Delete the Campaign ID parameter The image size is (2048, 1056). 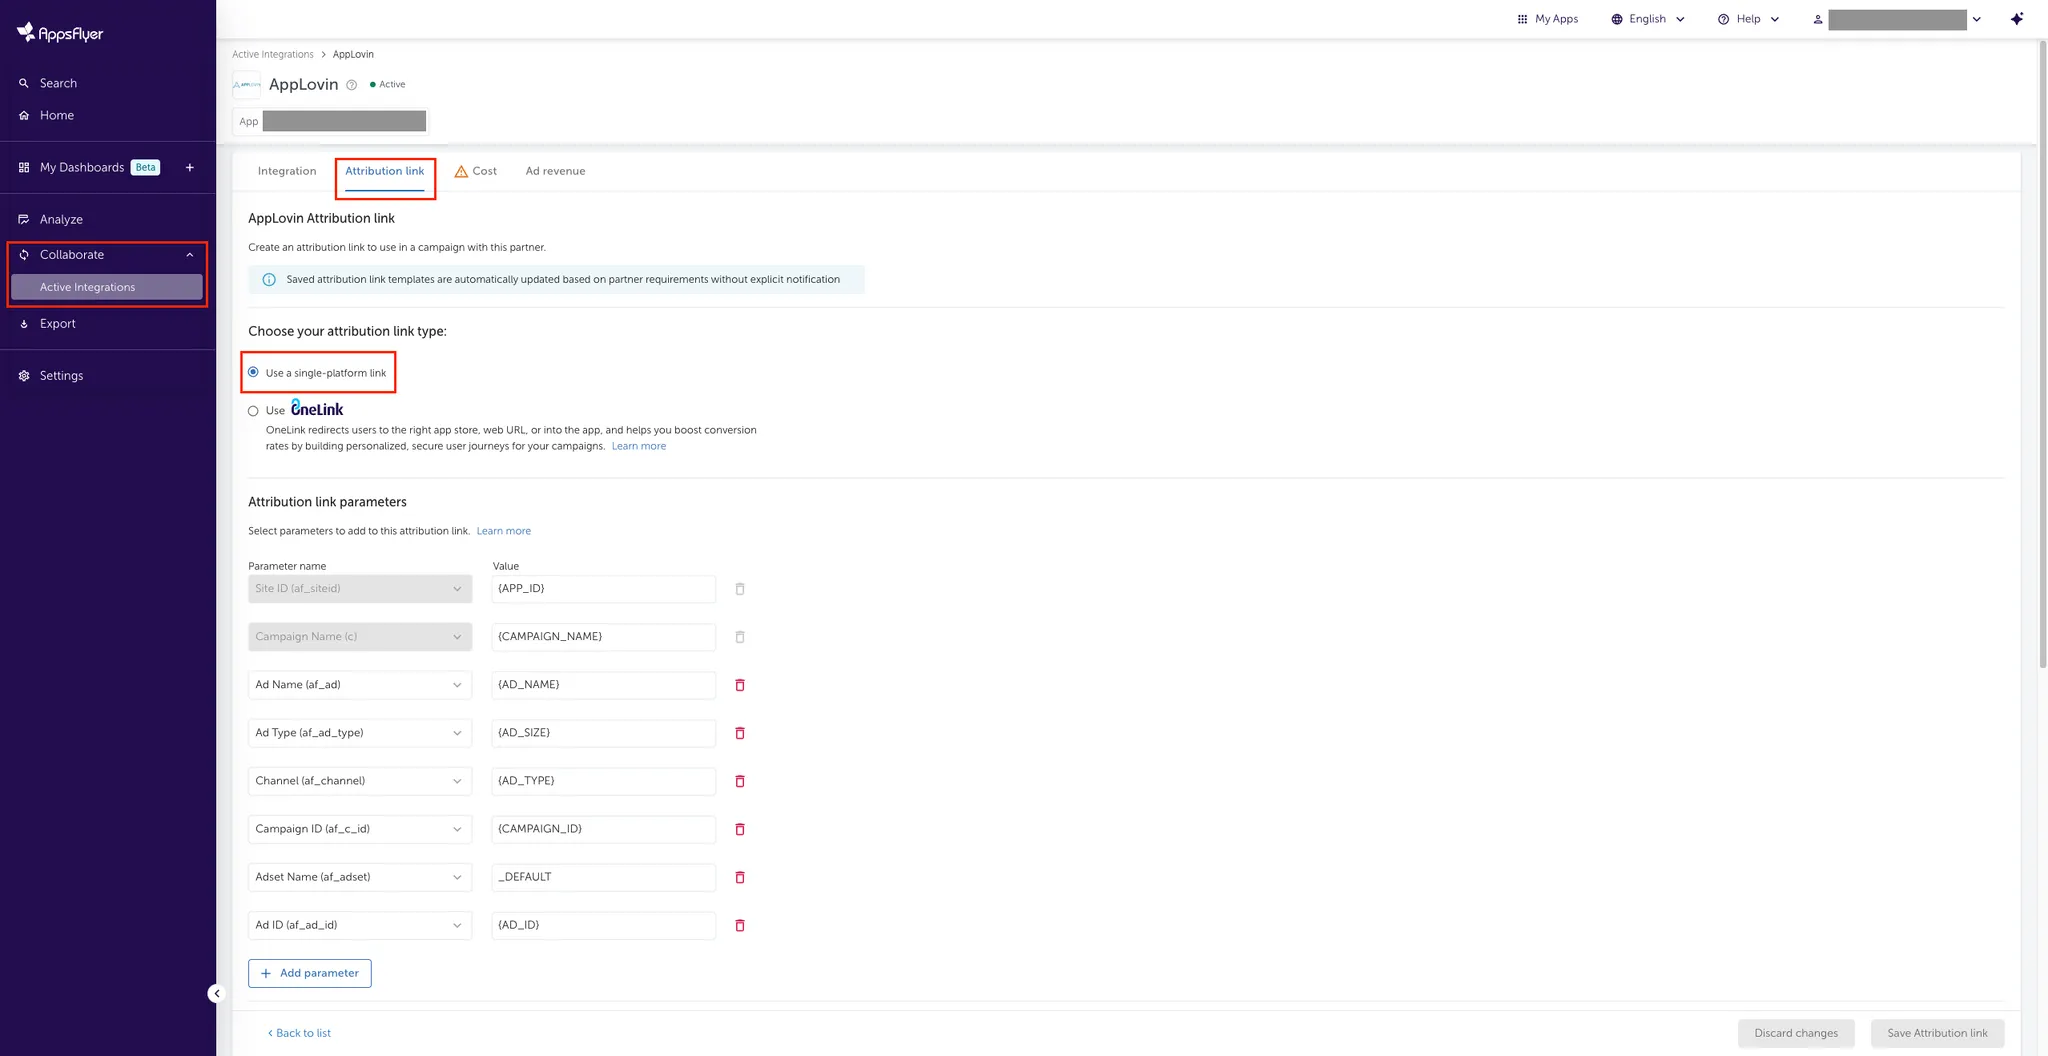click(740, 829)
